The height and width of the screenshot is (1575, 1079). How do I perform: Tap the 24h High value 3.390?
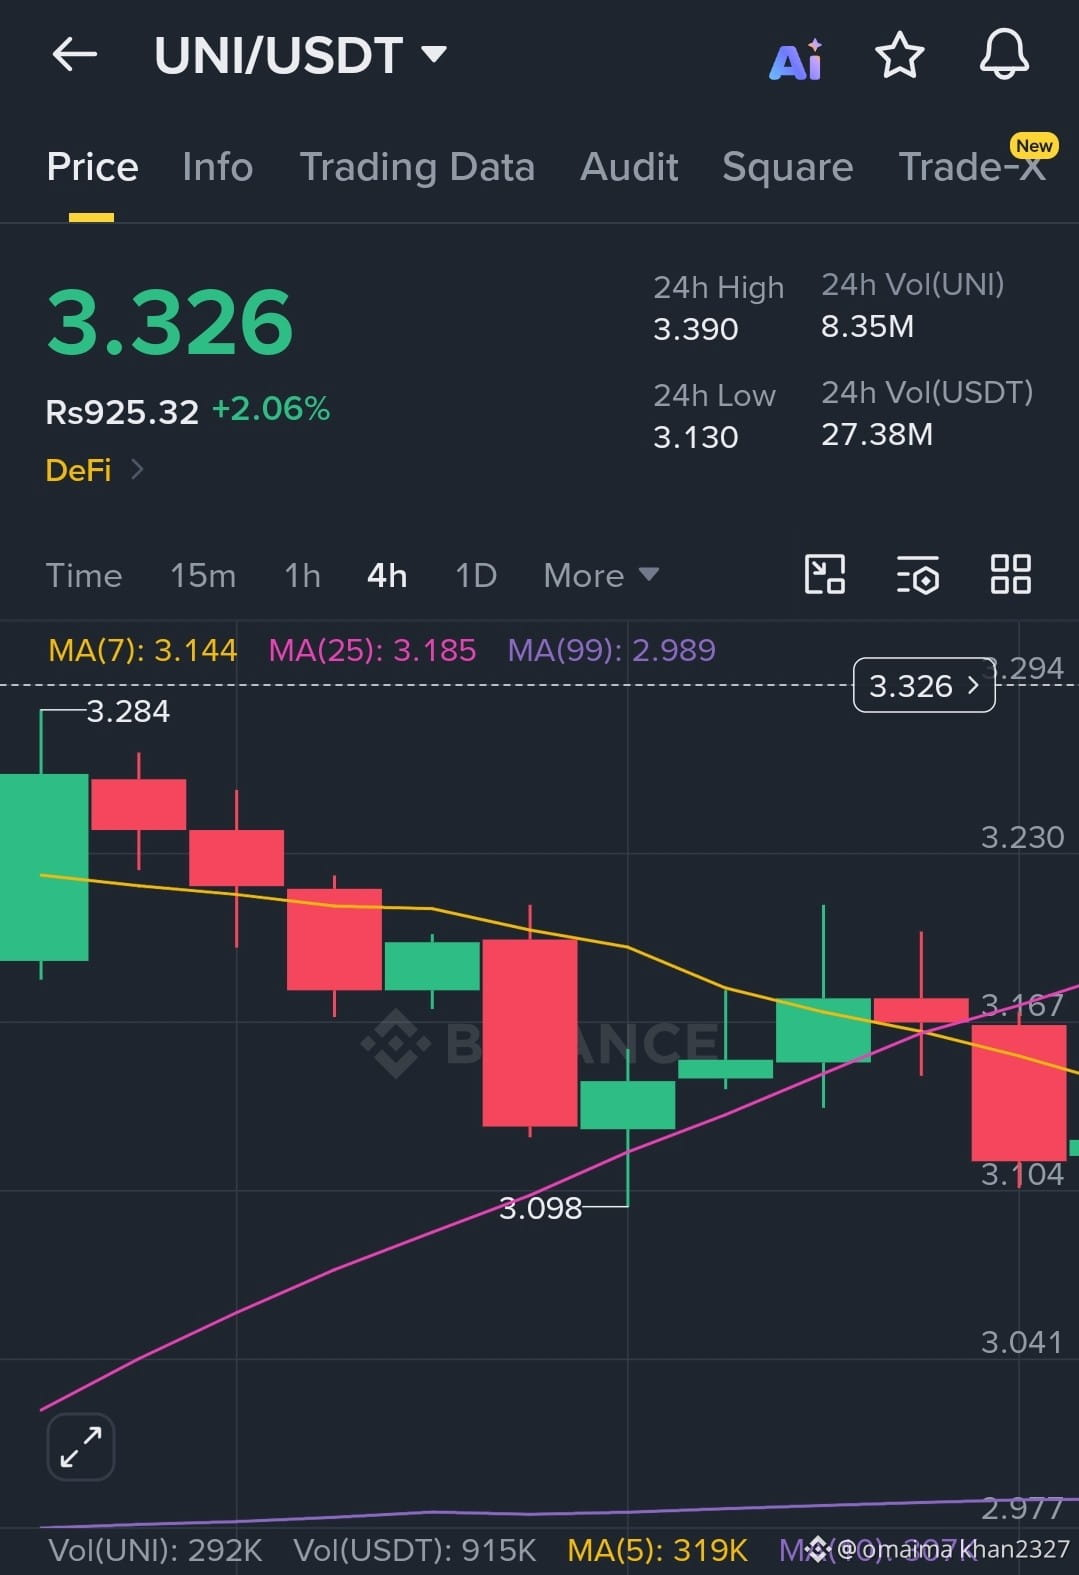coord(696,329)
